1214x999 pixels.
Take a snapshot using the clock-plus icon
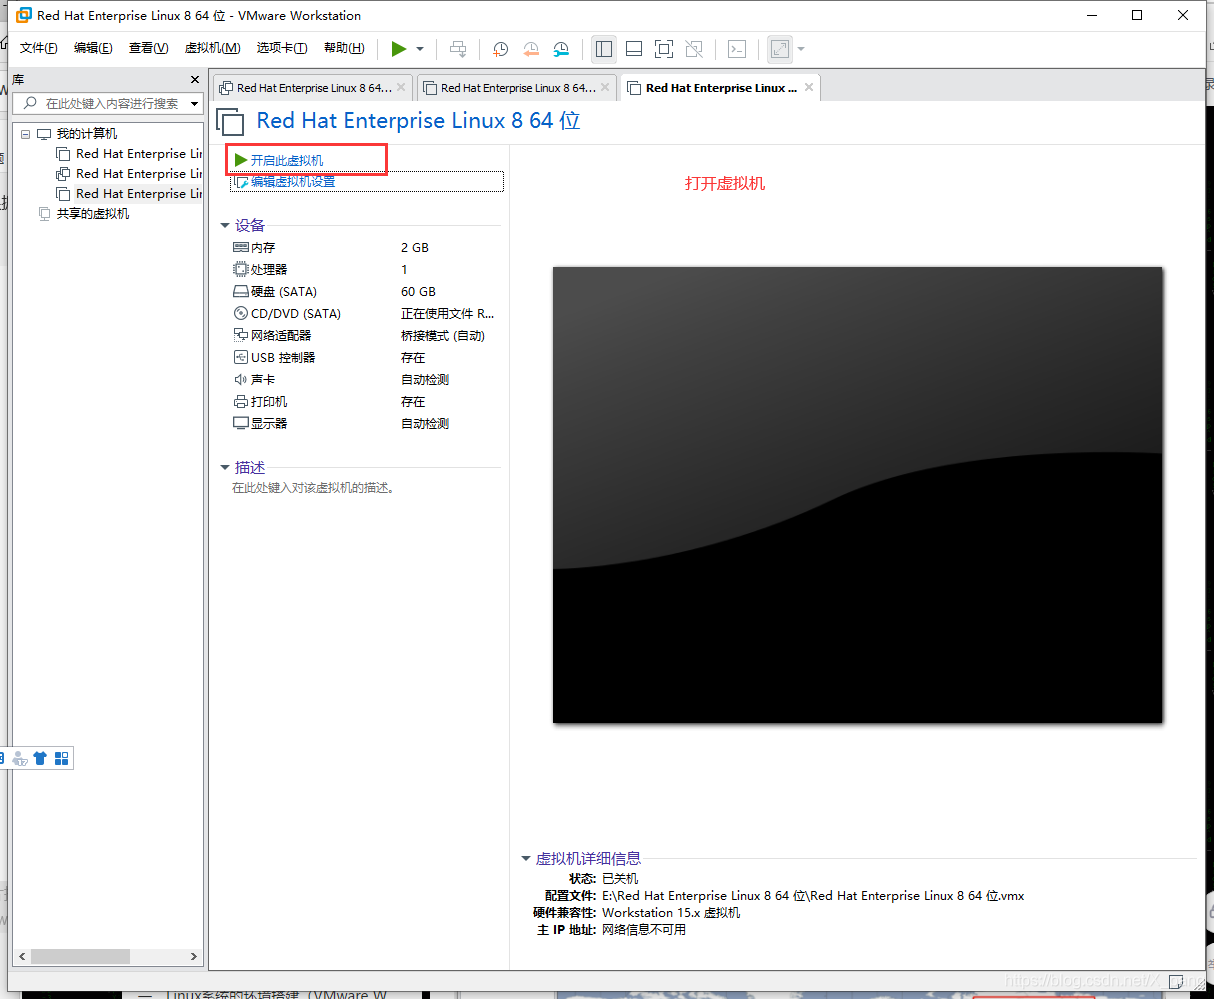tap(500, 48)
